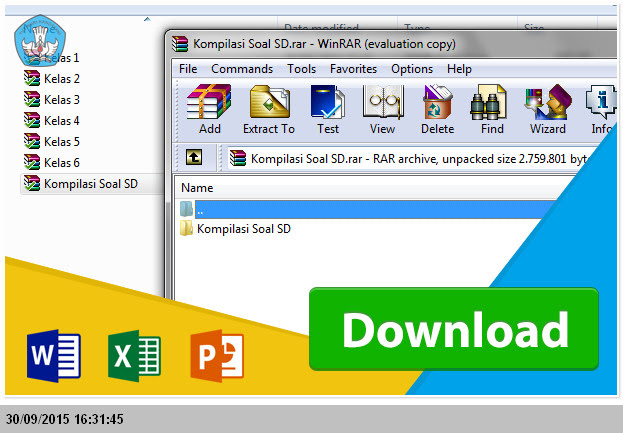The image size is (623, 433).
Task: Click the Extract To toolbar icon
Action: coord(269,102)
